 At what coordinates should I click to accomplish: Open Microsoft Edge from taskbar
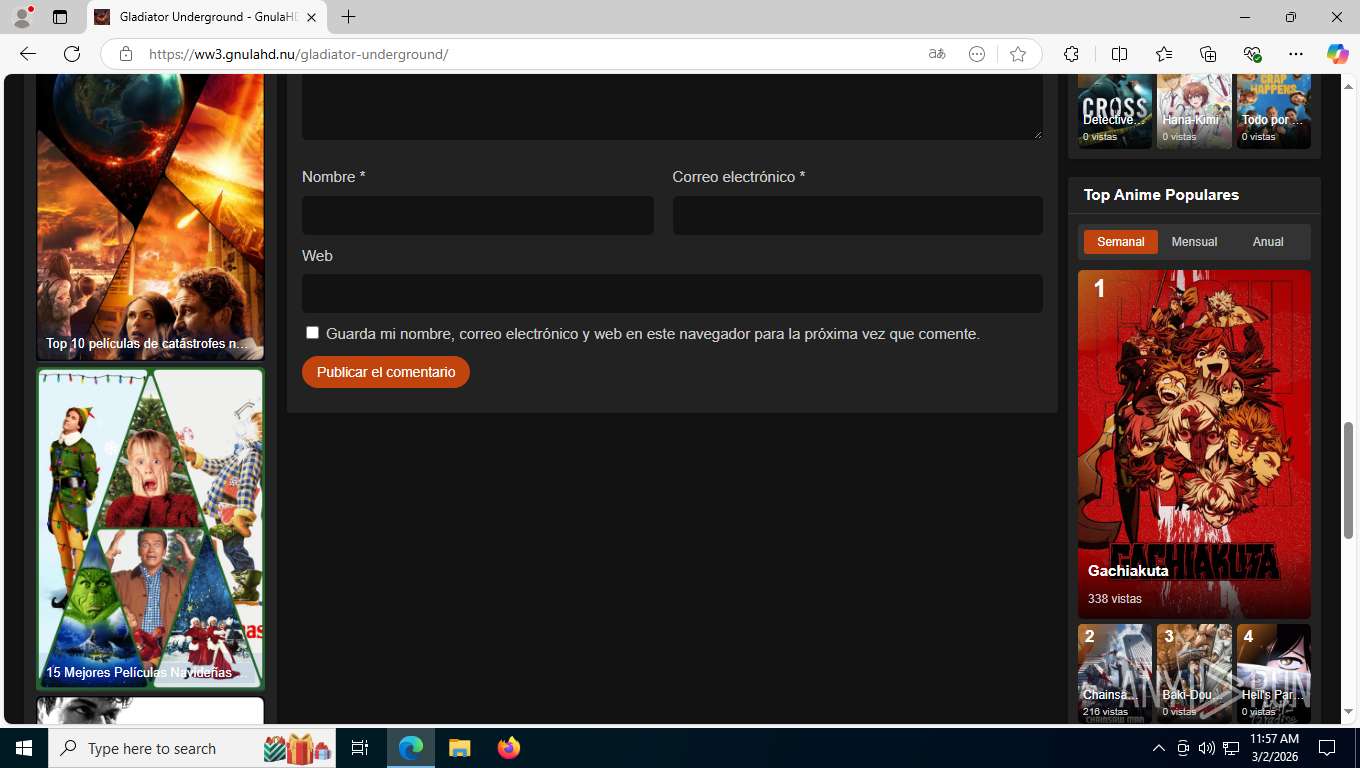click(411, 748)
